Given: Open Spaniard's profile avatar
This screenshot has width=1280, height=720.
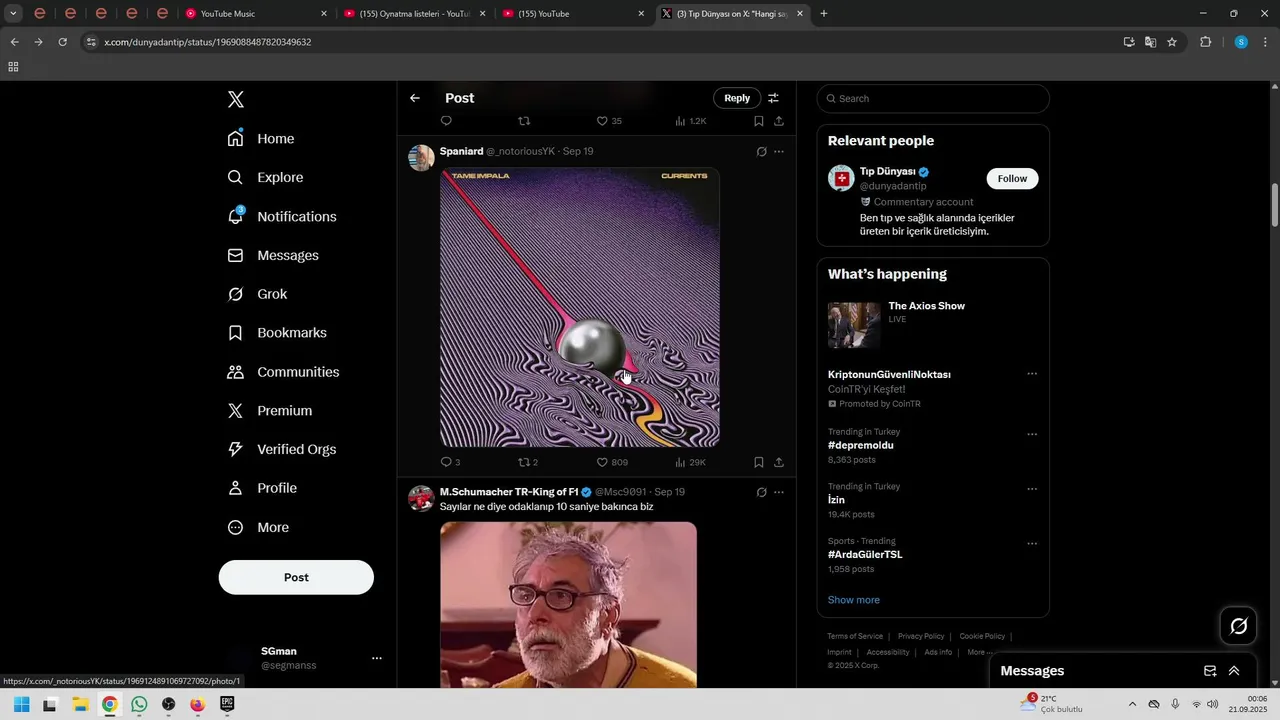Looking at the screenshot, I should coord(421,158).
